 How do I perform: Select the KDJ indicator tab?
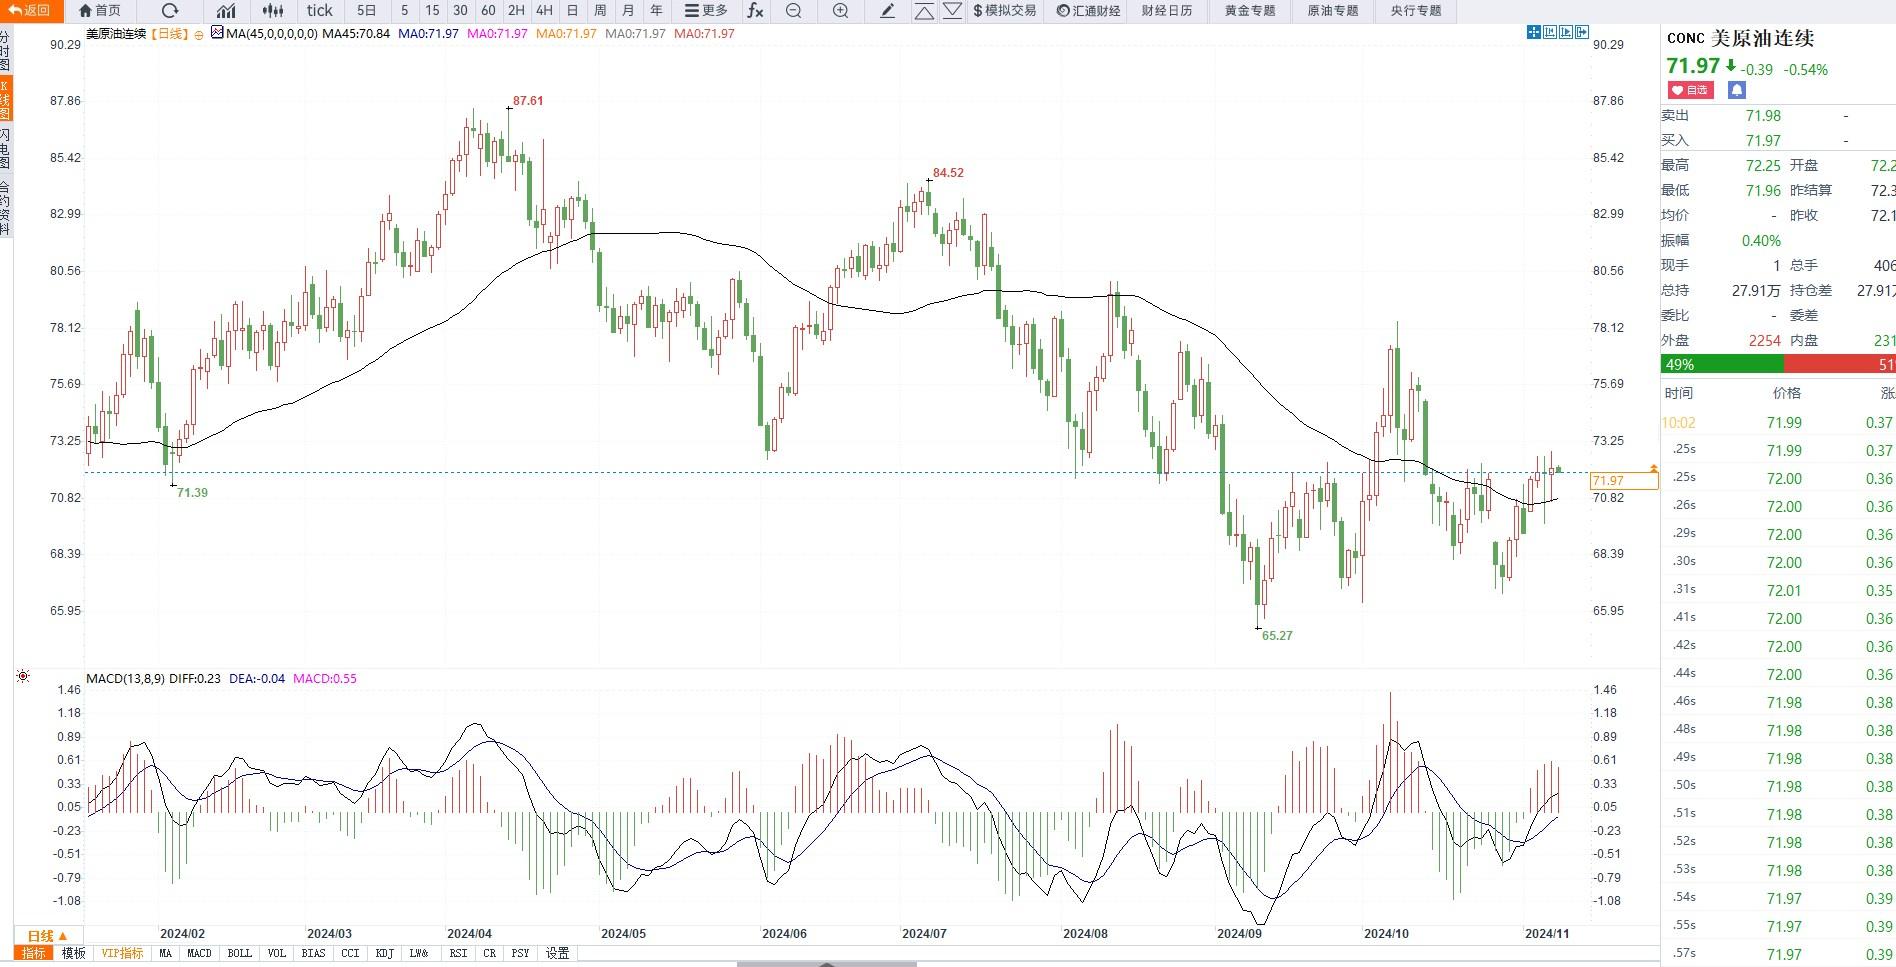tap(385, 953)
